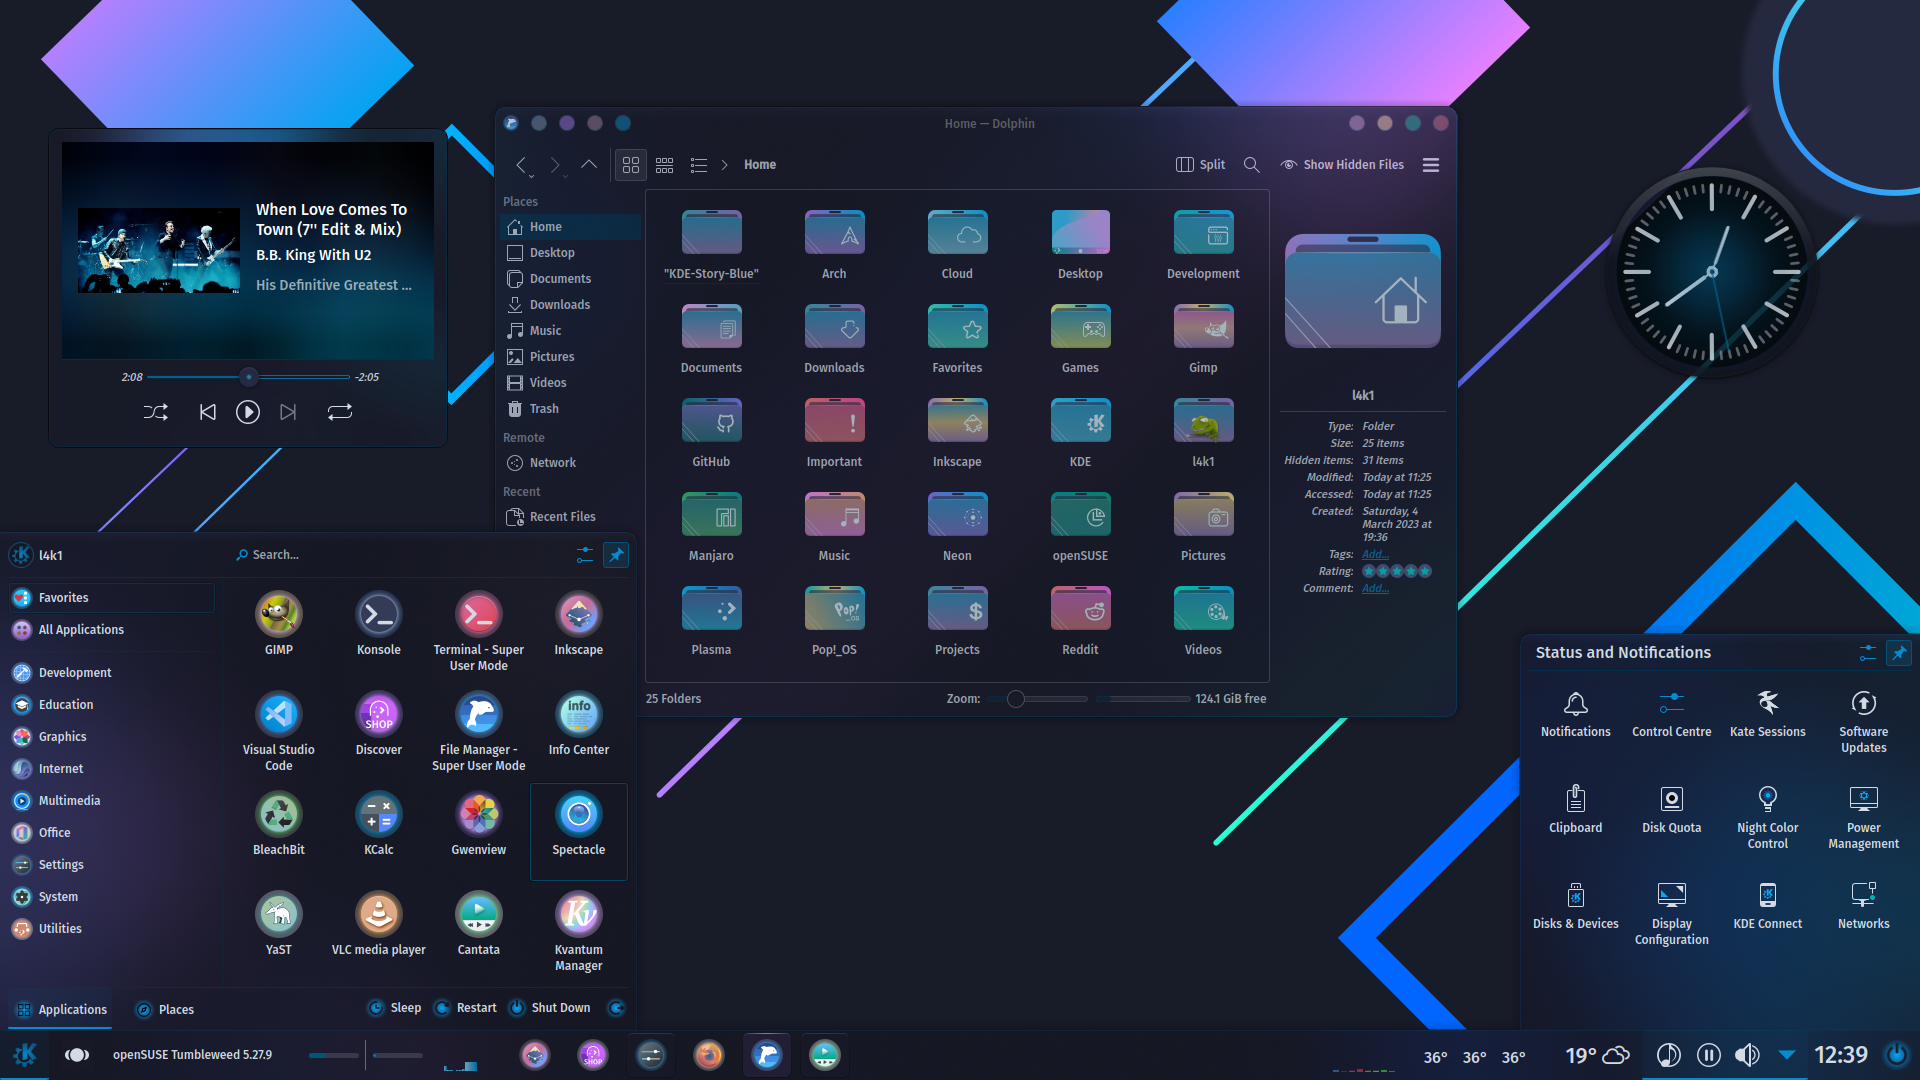Click album art thumbnail in player
Image resolution: width=1920 pixels, height=1080 pixels.
[x=159, y=250]
